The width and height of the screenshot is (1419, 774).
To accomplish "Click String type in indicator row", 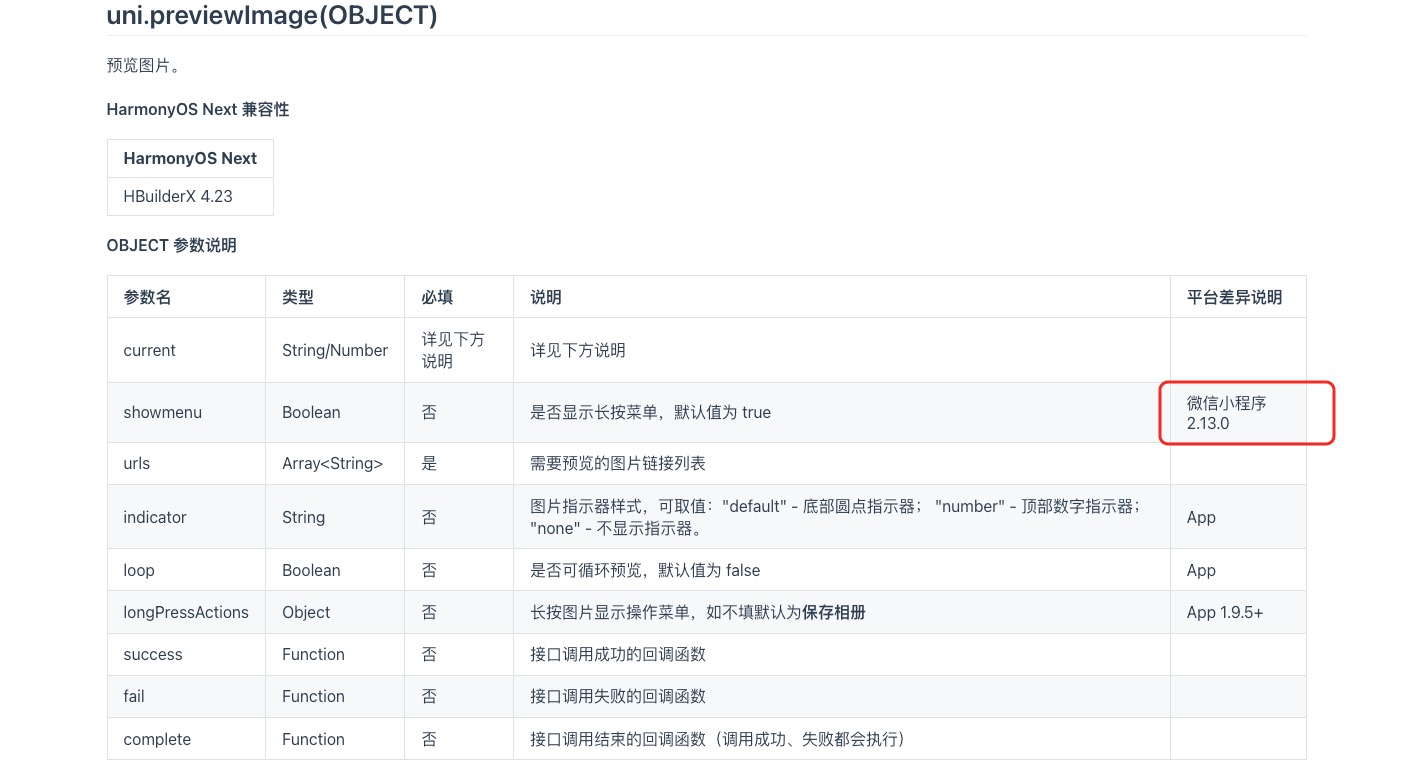I will (x=303, y=517).
